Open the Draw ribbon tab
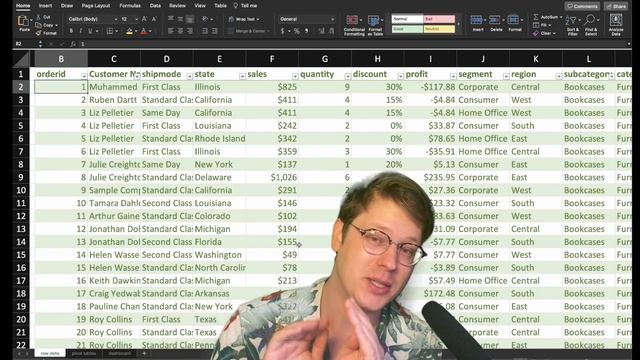The image size is (640, 360). [67, 6]
